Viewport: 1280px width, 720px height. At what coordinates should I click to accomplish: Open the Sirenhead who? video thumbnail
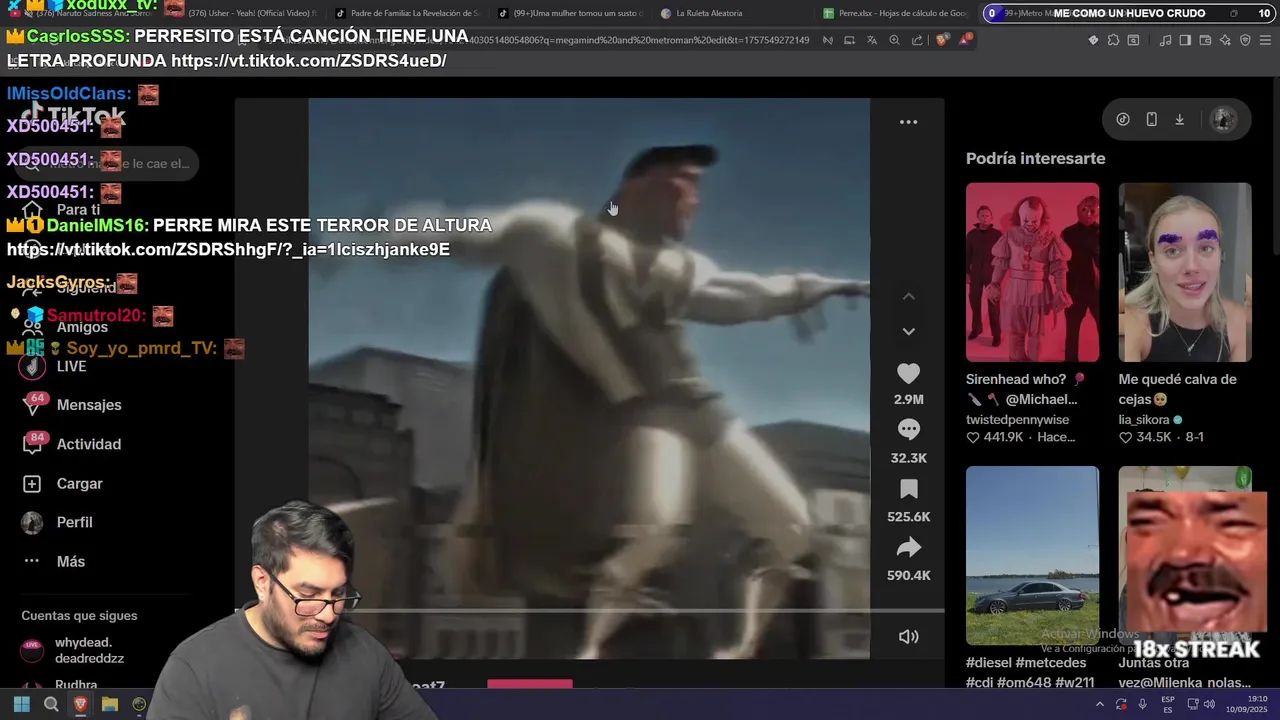click(1032, 272)
